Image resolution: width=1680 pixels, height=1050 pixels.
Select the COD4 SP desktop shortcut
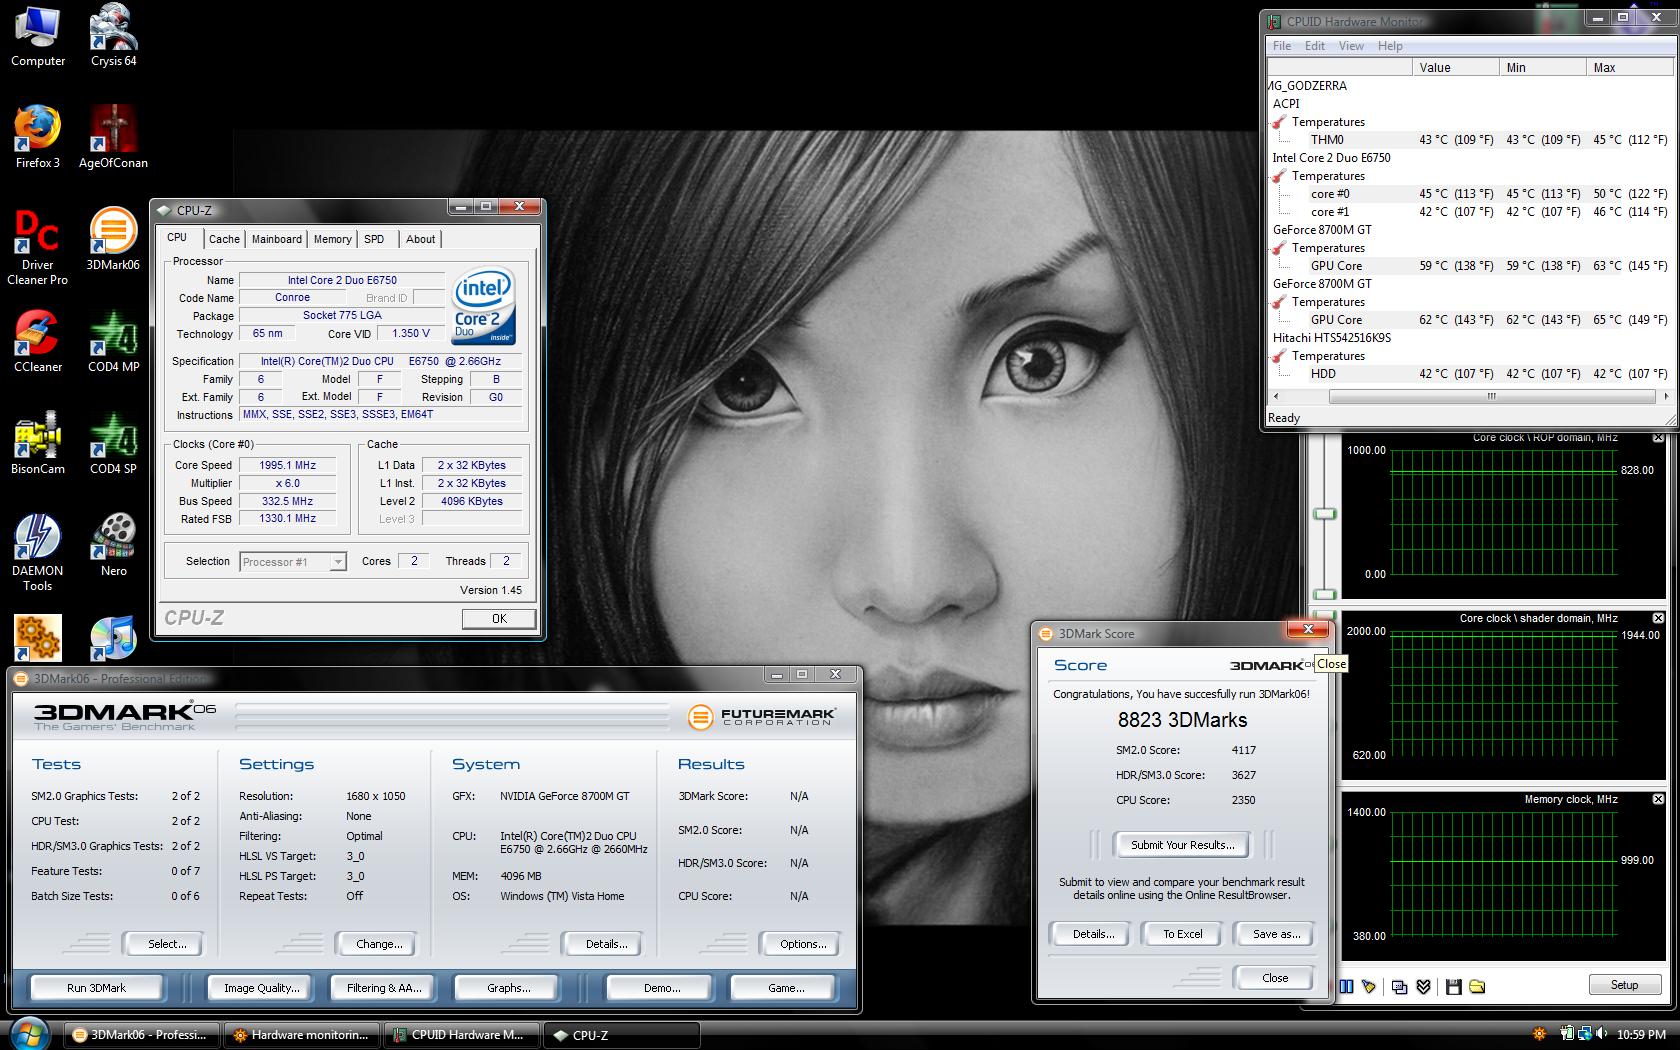(x=113, y=443)
